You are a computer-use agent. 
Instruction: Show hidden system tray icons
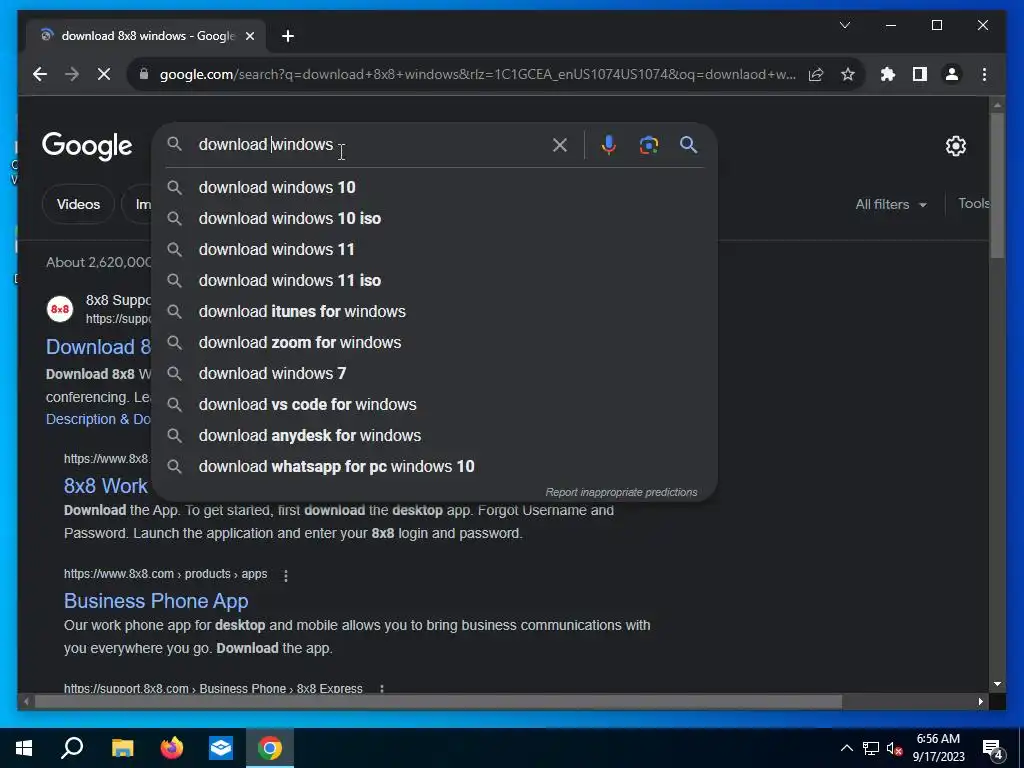[846, 748]
